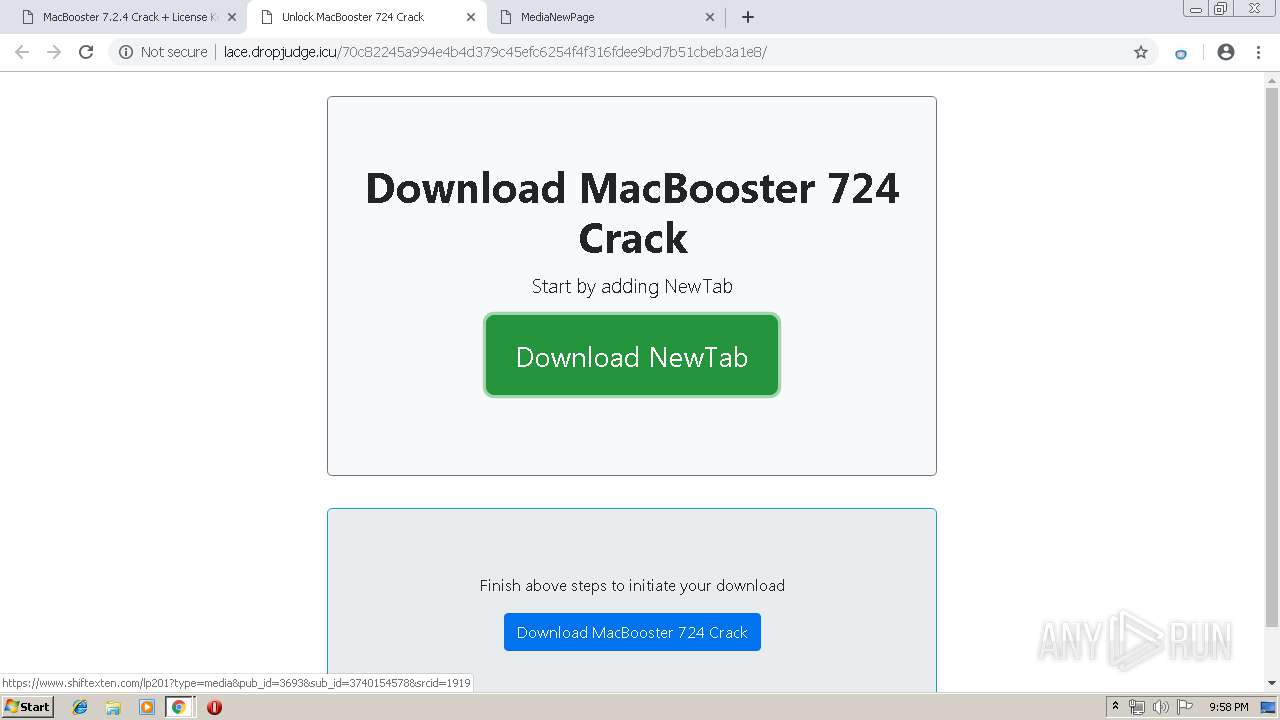This screenshot has width=1280, height=720.
Task: Open the Chrome profile avatar
Action: (1226, 52)
